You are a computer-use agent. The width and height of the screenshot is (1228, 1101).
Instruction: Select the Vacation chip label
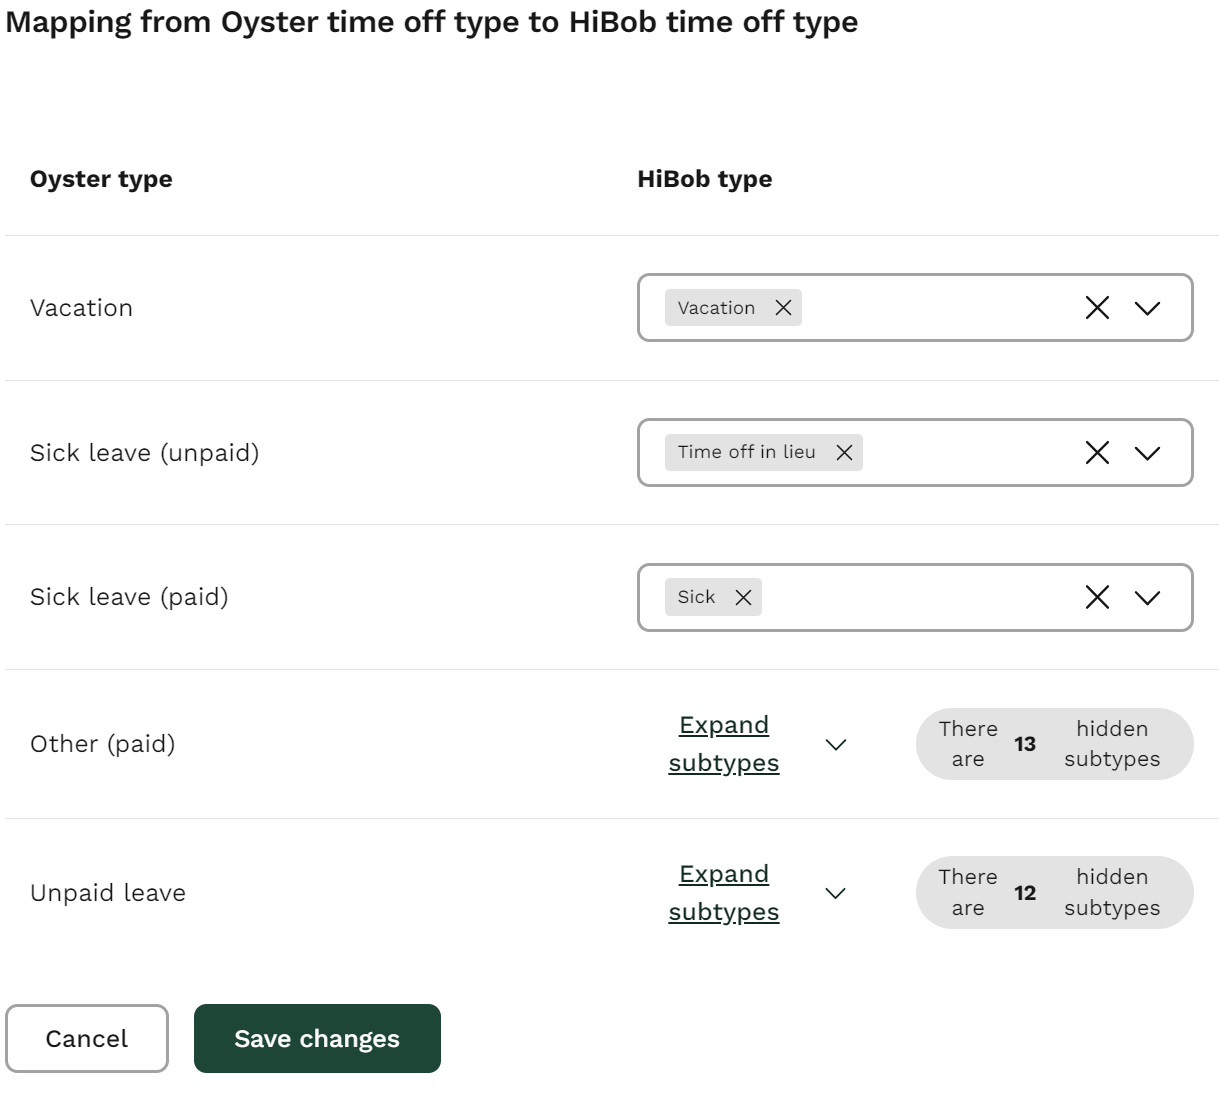click(x=716, y=308)
